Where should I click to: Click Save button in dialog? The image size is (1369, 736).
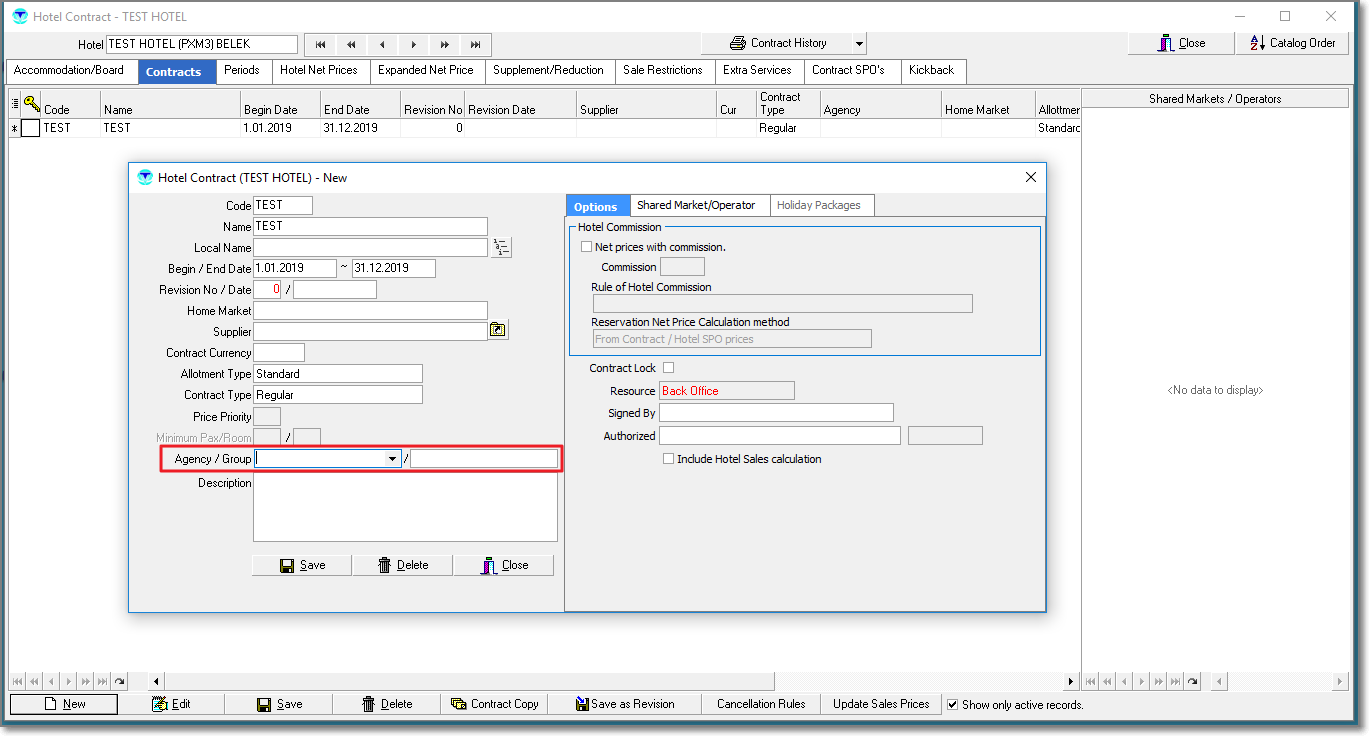click(x=302, y=565)
